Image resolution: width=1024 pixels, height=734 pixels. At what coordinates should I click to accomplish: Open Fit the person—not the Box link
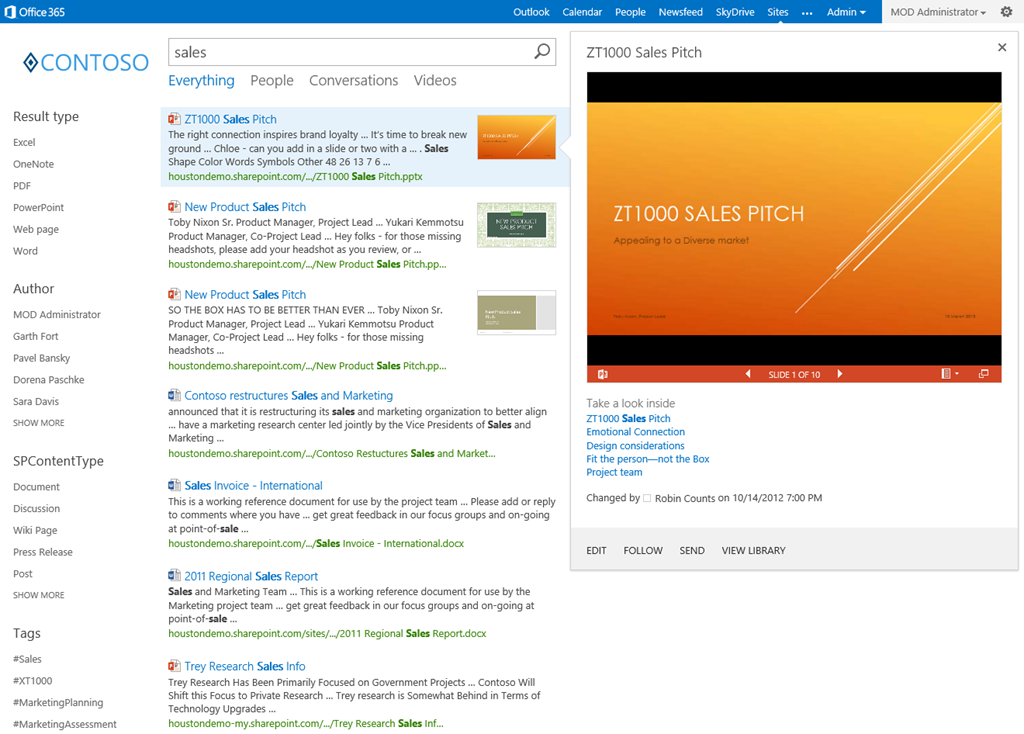[648, 458]
